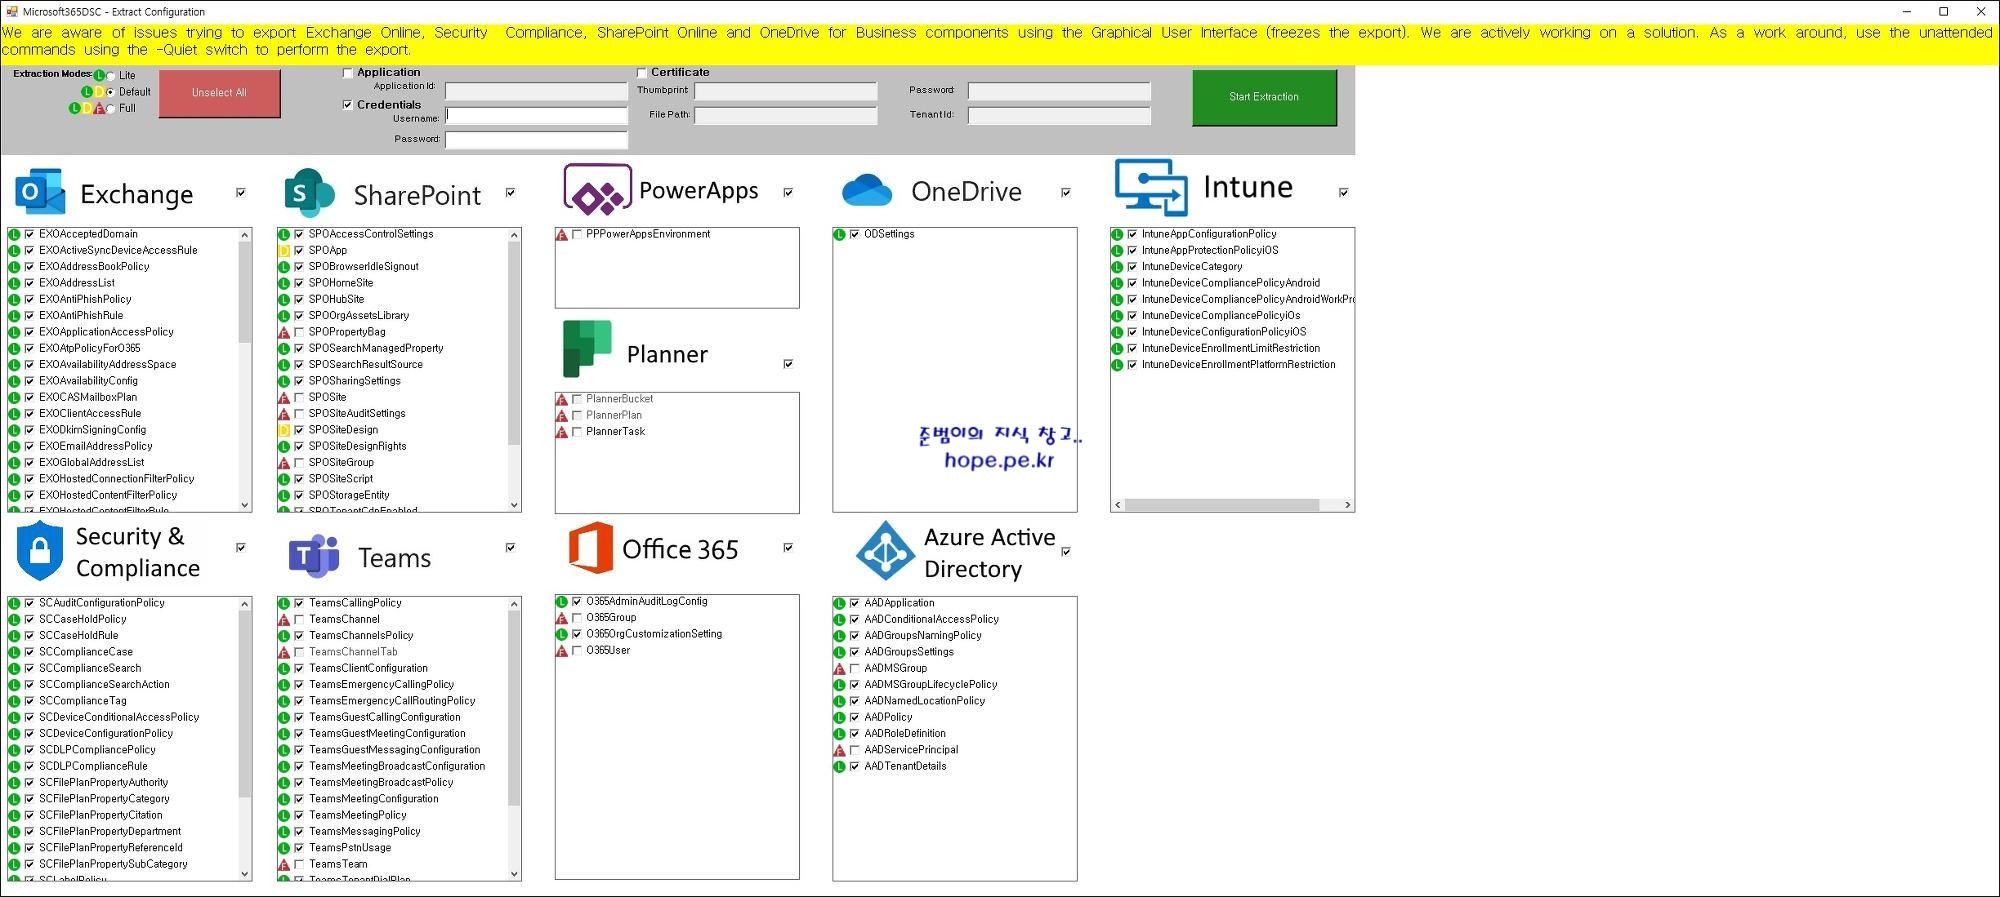2000x897 pixels.
Task: Select the SCDLPComplianceRule row text
Action: (x=93, y=767)
